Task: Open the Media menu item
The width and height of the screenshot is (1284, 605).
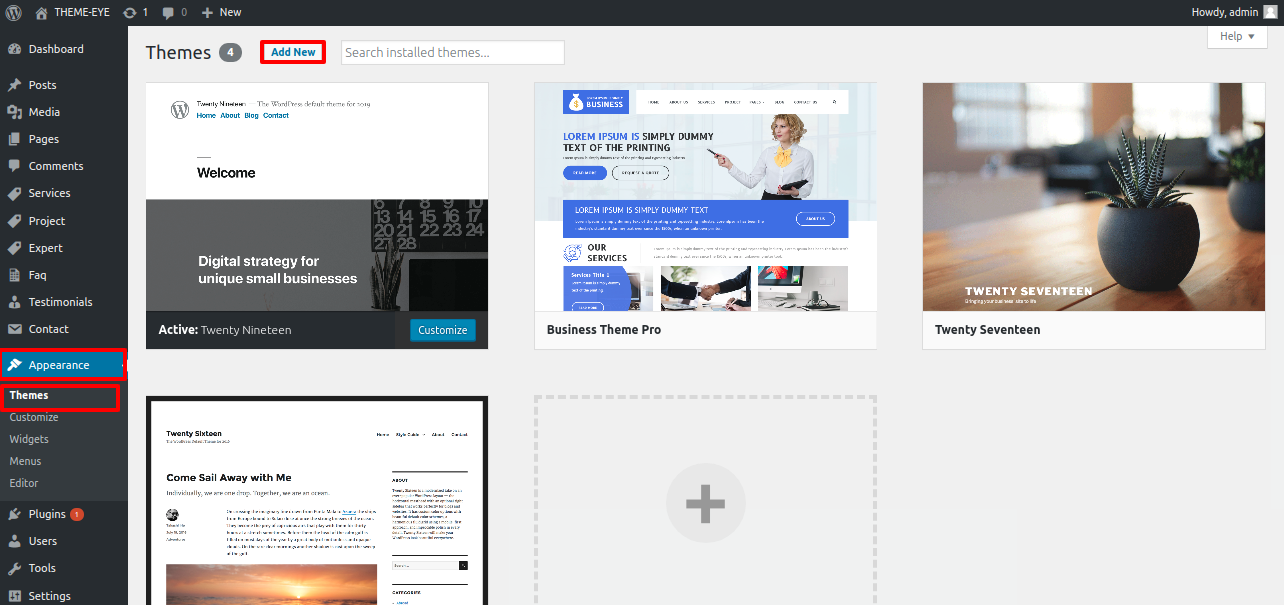Action: (64, 112)
